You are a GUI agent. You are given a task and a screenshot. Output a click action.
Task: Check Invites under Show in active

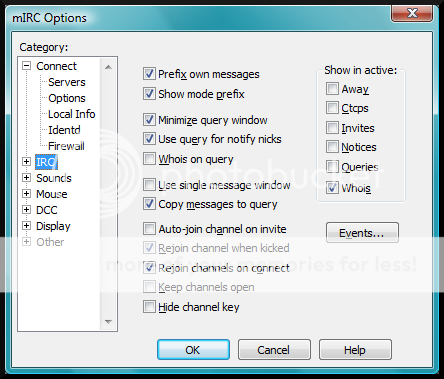tap(332, 128)
